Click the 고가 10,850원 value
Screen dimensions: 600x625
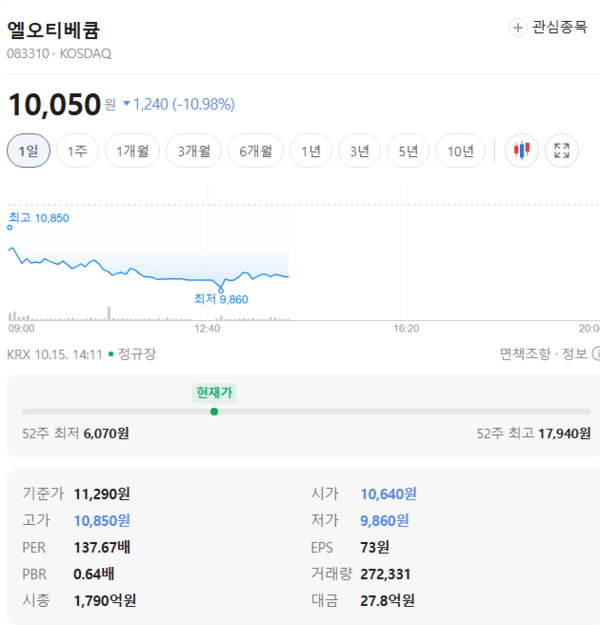point(102,521)
